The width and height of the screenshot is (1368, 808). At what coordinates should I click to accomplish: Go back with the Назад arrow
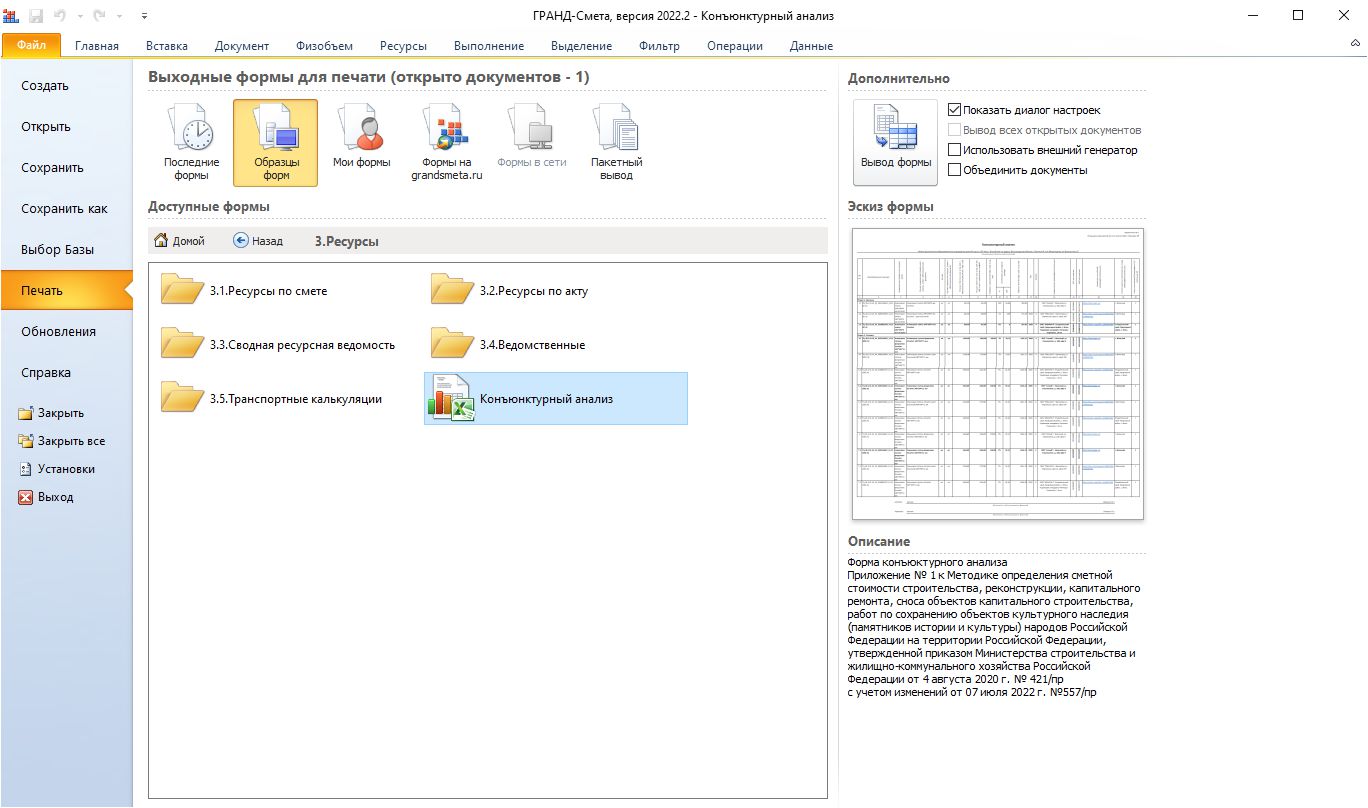pyautogui.click(x=241, y=240)
